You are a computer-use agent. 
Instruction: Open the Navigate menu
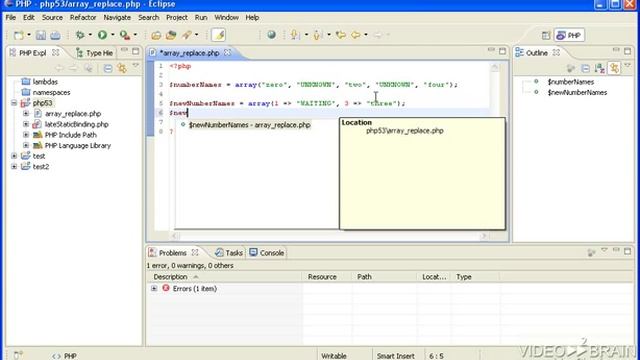117,18
